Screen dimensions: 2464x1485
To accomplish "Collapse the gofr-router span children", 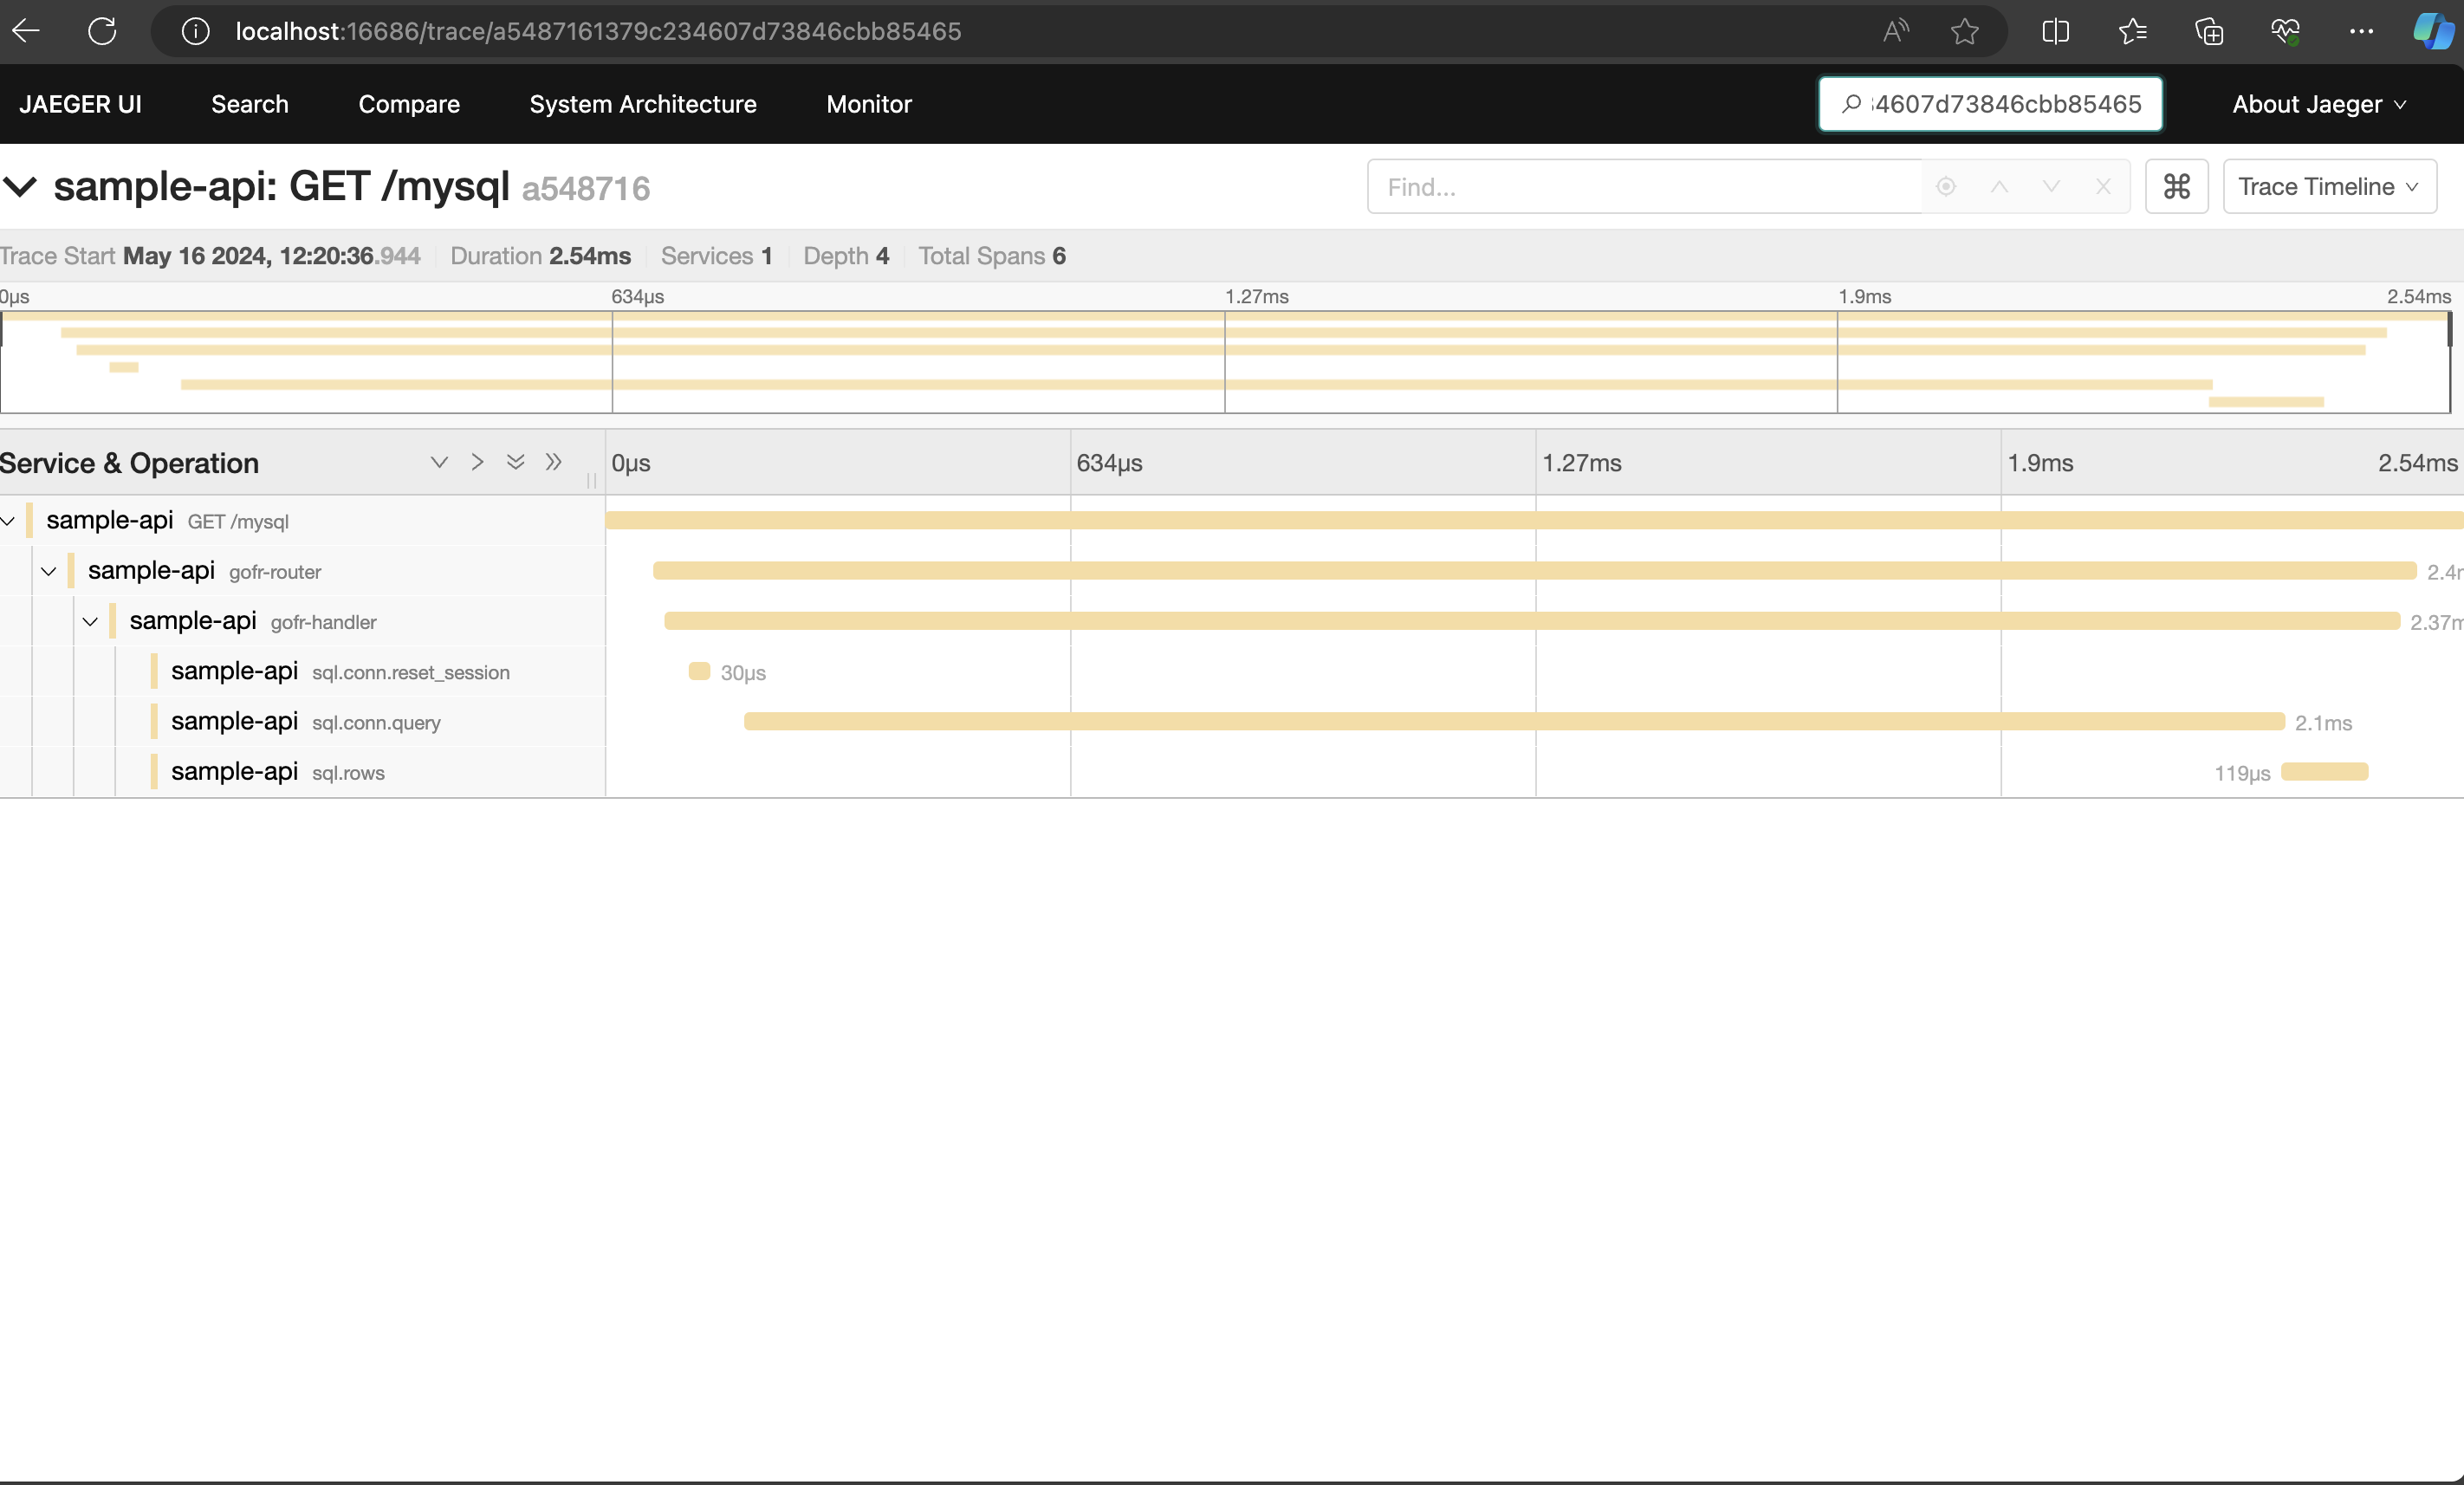I will click(x=48, y=571).
